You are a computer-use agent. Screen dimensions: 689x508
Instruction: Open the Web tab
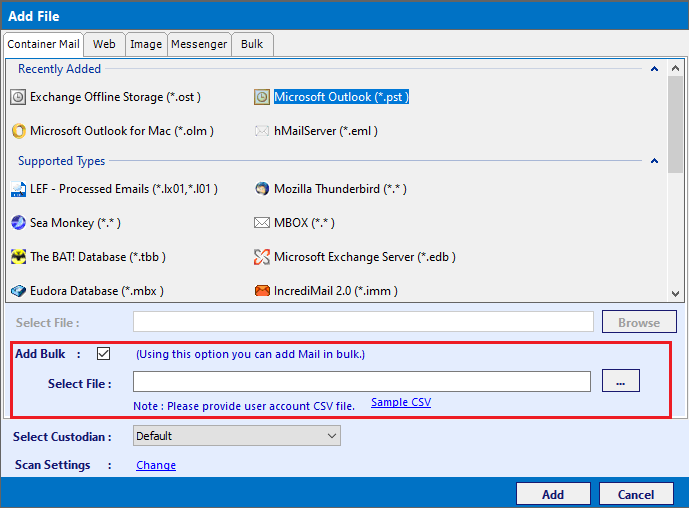[104, 44]
